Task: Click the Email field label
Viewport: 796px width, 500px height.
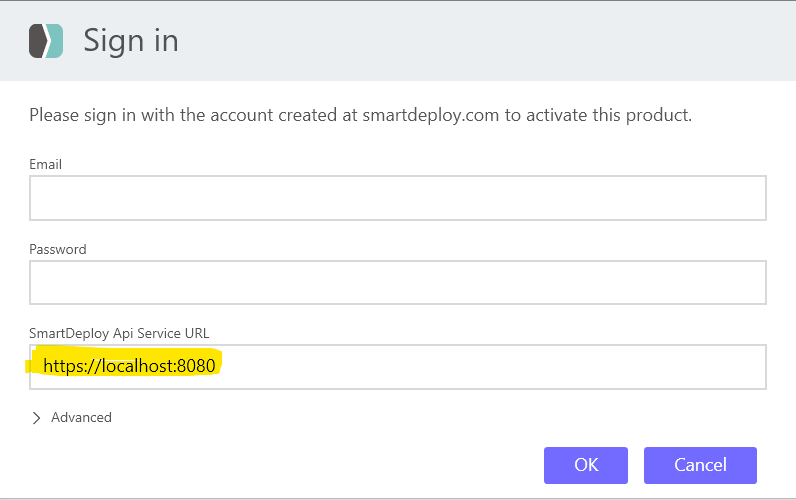Action: [46, 164]
